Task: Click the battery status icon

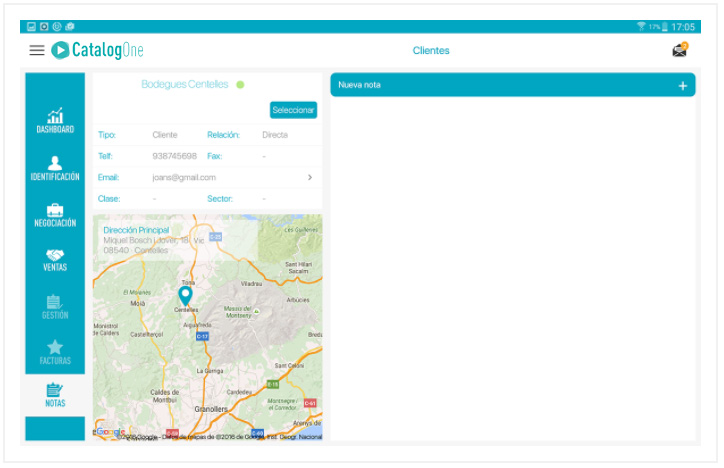Action: click(664, 27)
